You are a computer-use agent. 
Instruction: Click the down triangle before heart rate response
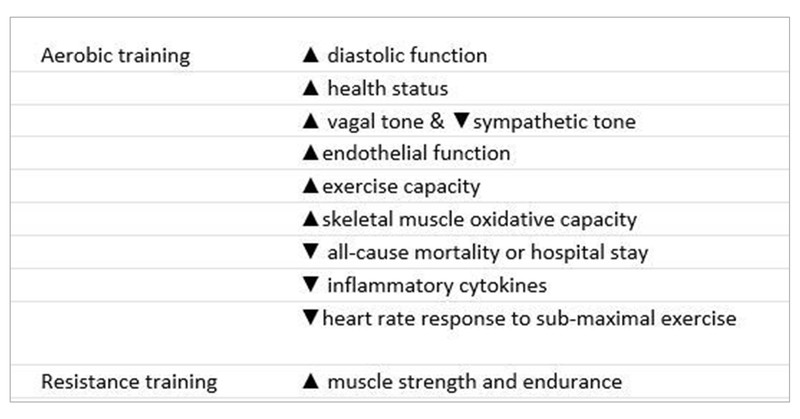pos(310,319)
